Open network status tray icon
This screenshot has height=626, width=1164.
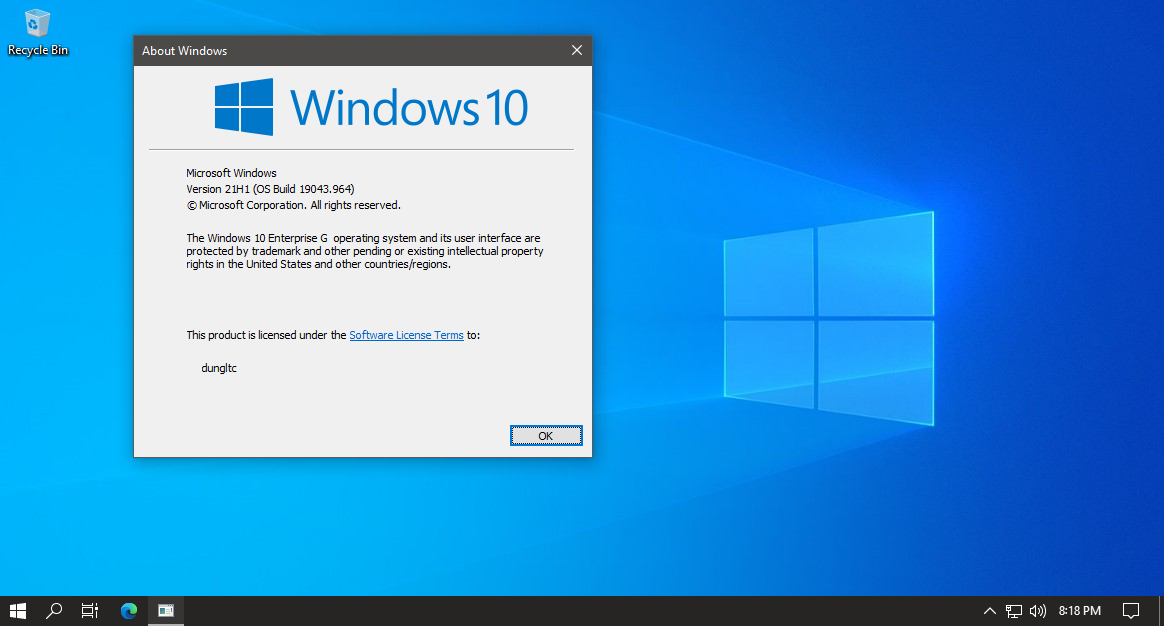[1013, 610]
